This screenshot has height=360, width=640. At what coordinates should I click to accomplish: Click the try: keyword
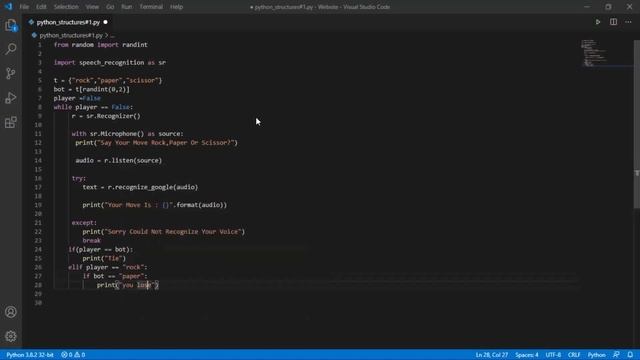(x=79, y=178)
